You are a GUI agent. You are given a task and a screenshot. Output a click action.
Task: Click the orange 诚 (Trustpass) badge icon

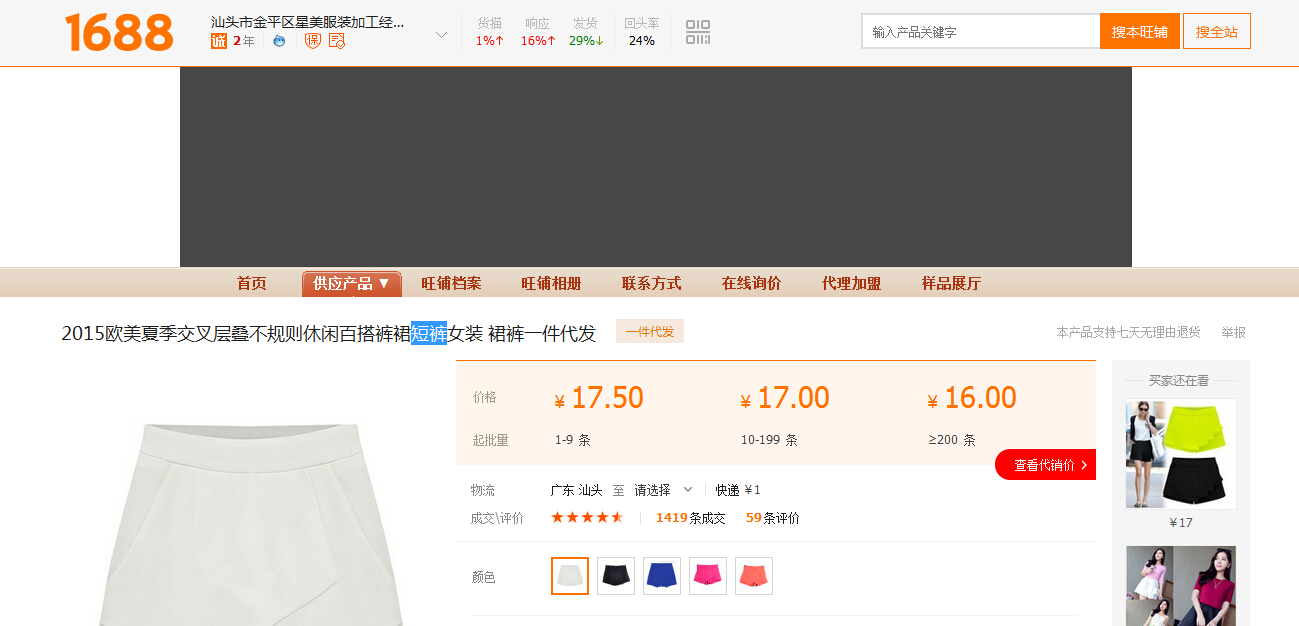click(x=219, y=41)
